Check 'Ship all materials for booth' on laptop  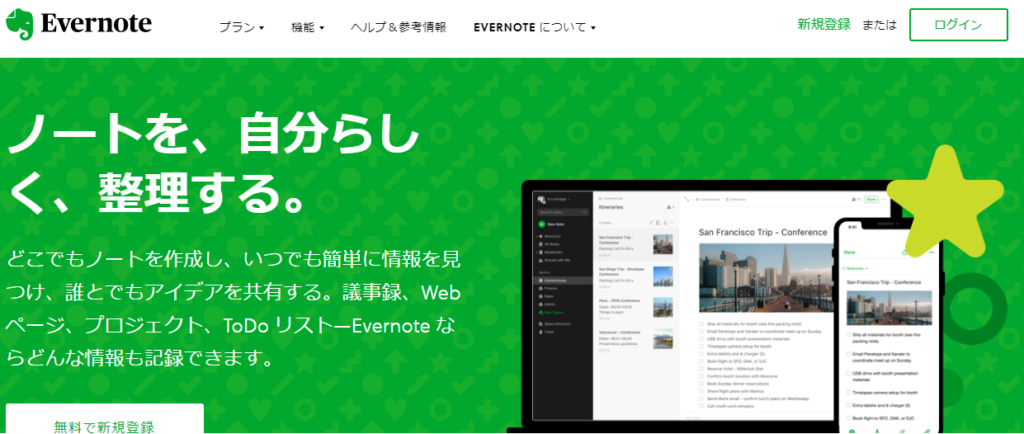pos(701,323)
